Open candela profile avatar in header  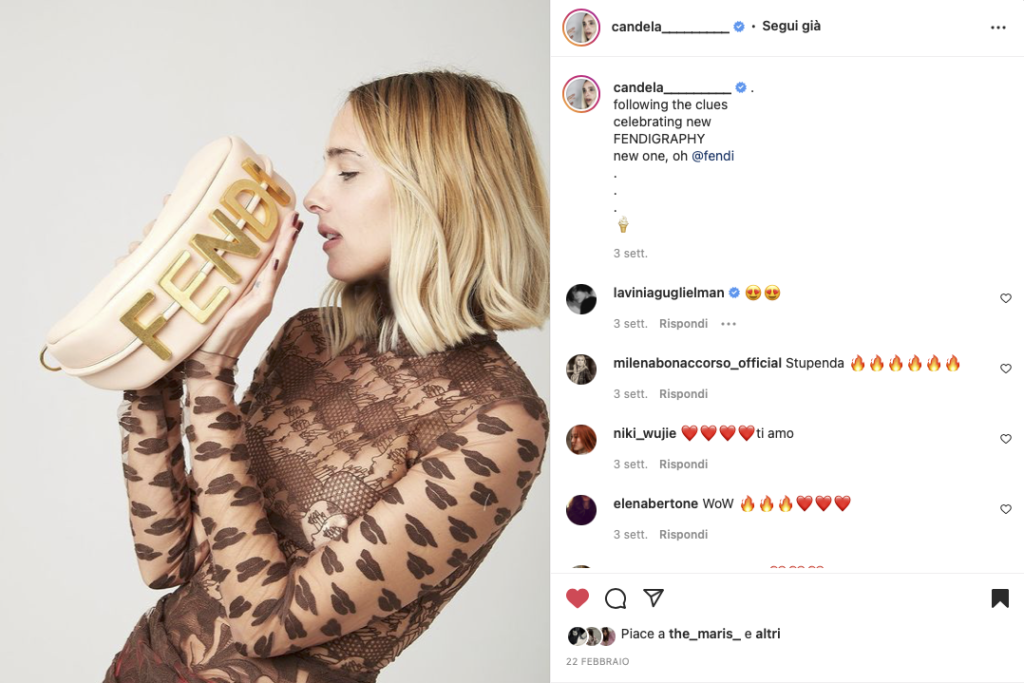click(581, 27)
